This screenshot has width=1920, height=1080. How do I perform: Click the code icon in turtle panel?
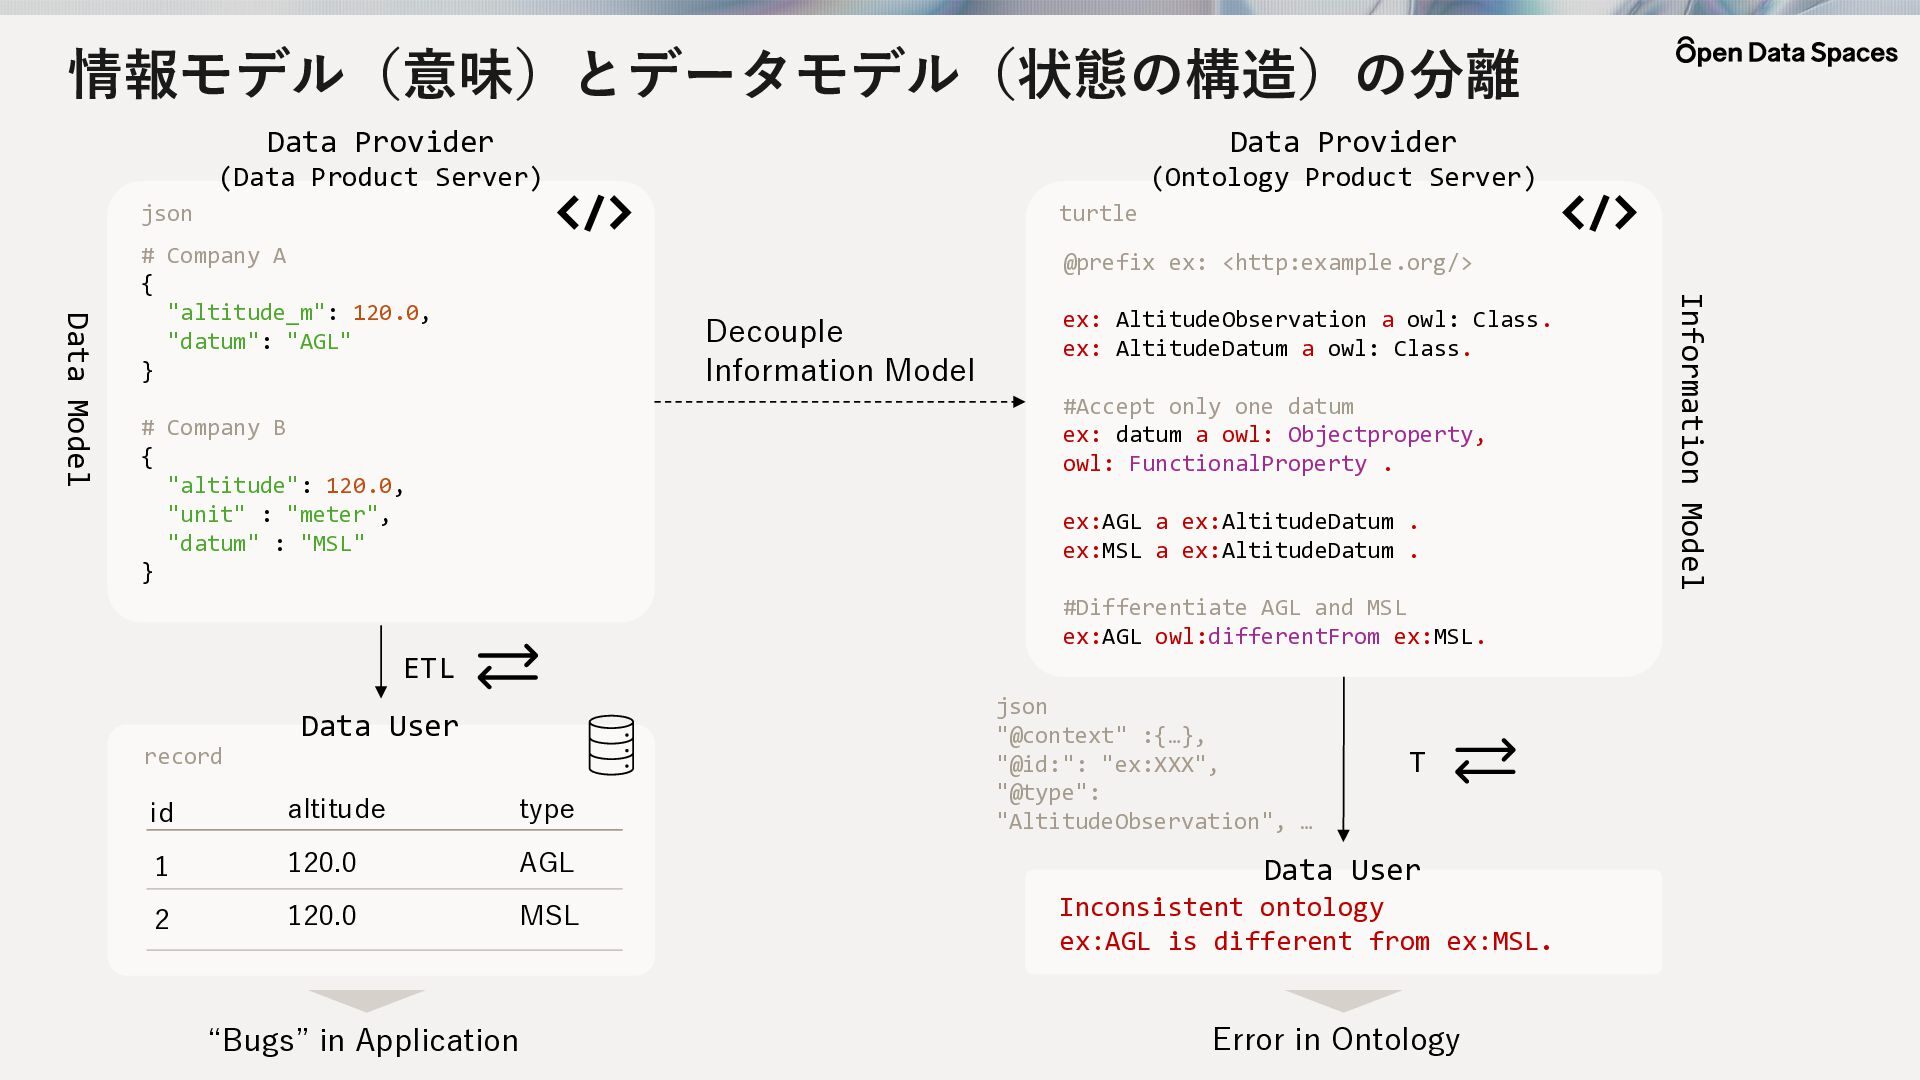click(x=1599, y=212)
